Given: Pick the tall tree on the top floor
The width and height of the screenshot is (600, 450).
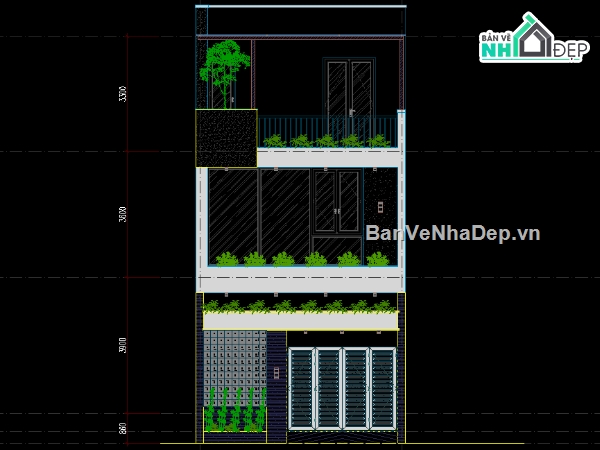Looking at the screenshot, I should 225,74.
